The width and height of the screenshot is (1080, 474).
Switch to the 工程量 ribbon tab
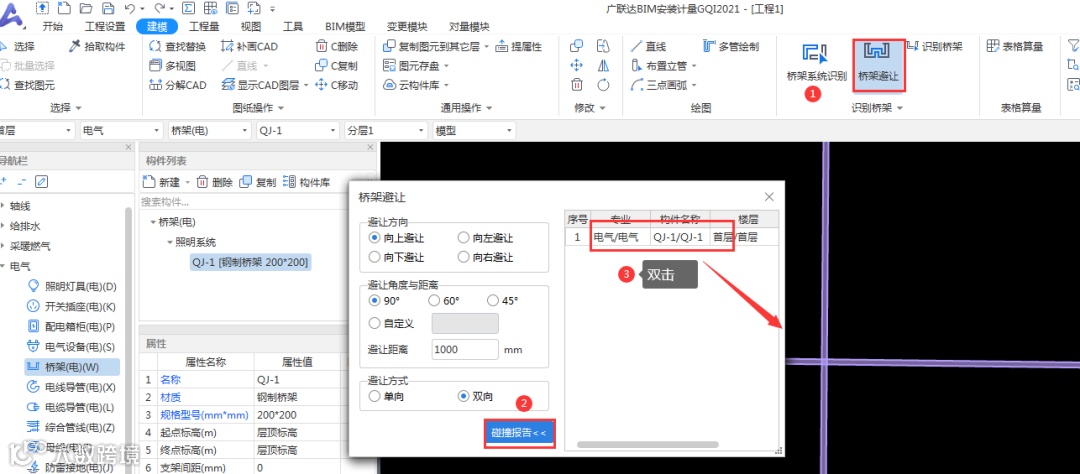[204, 27]
